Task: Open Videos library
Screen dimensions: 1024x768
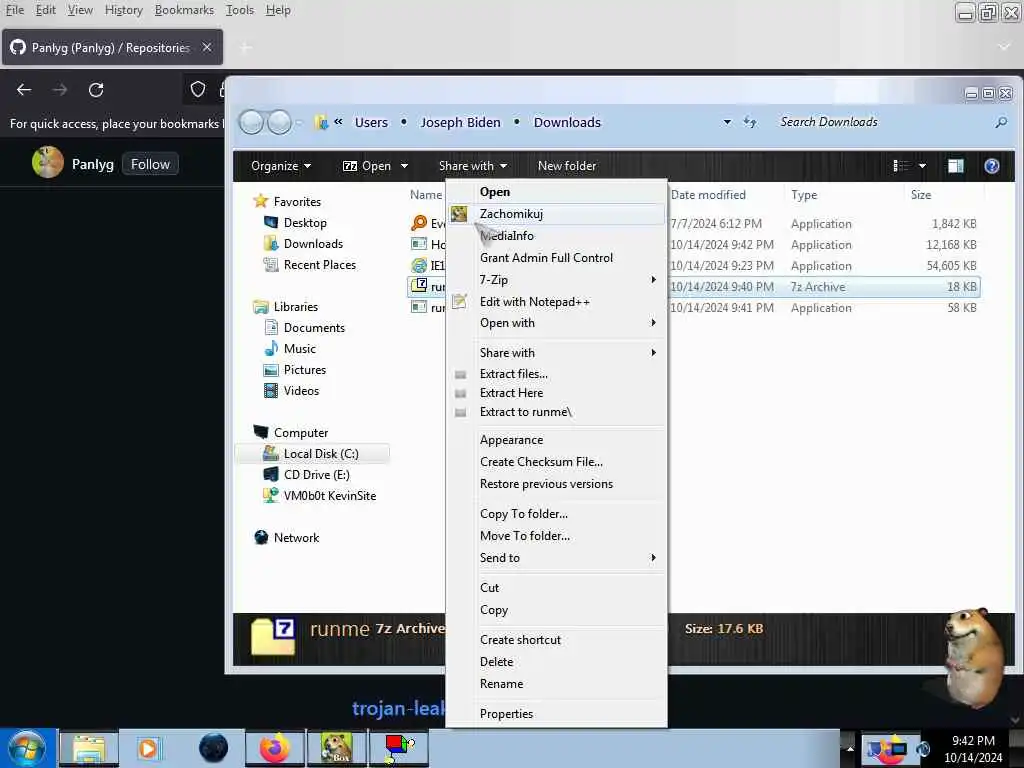Action: click(x=301, y=391)
